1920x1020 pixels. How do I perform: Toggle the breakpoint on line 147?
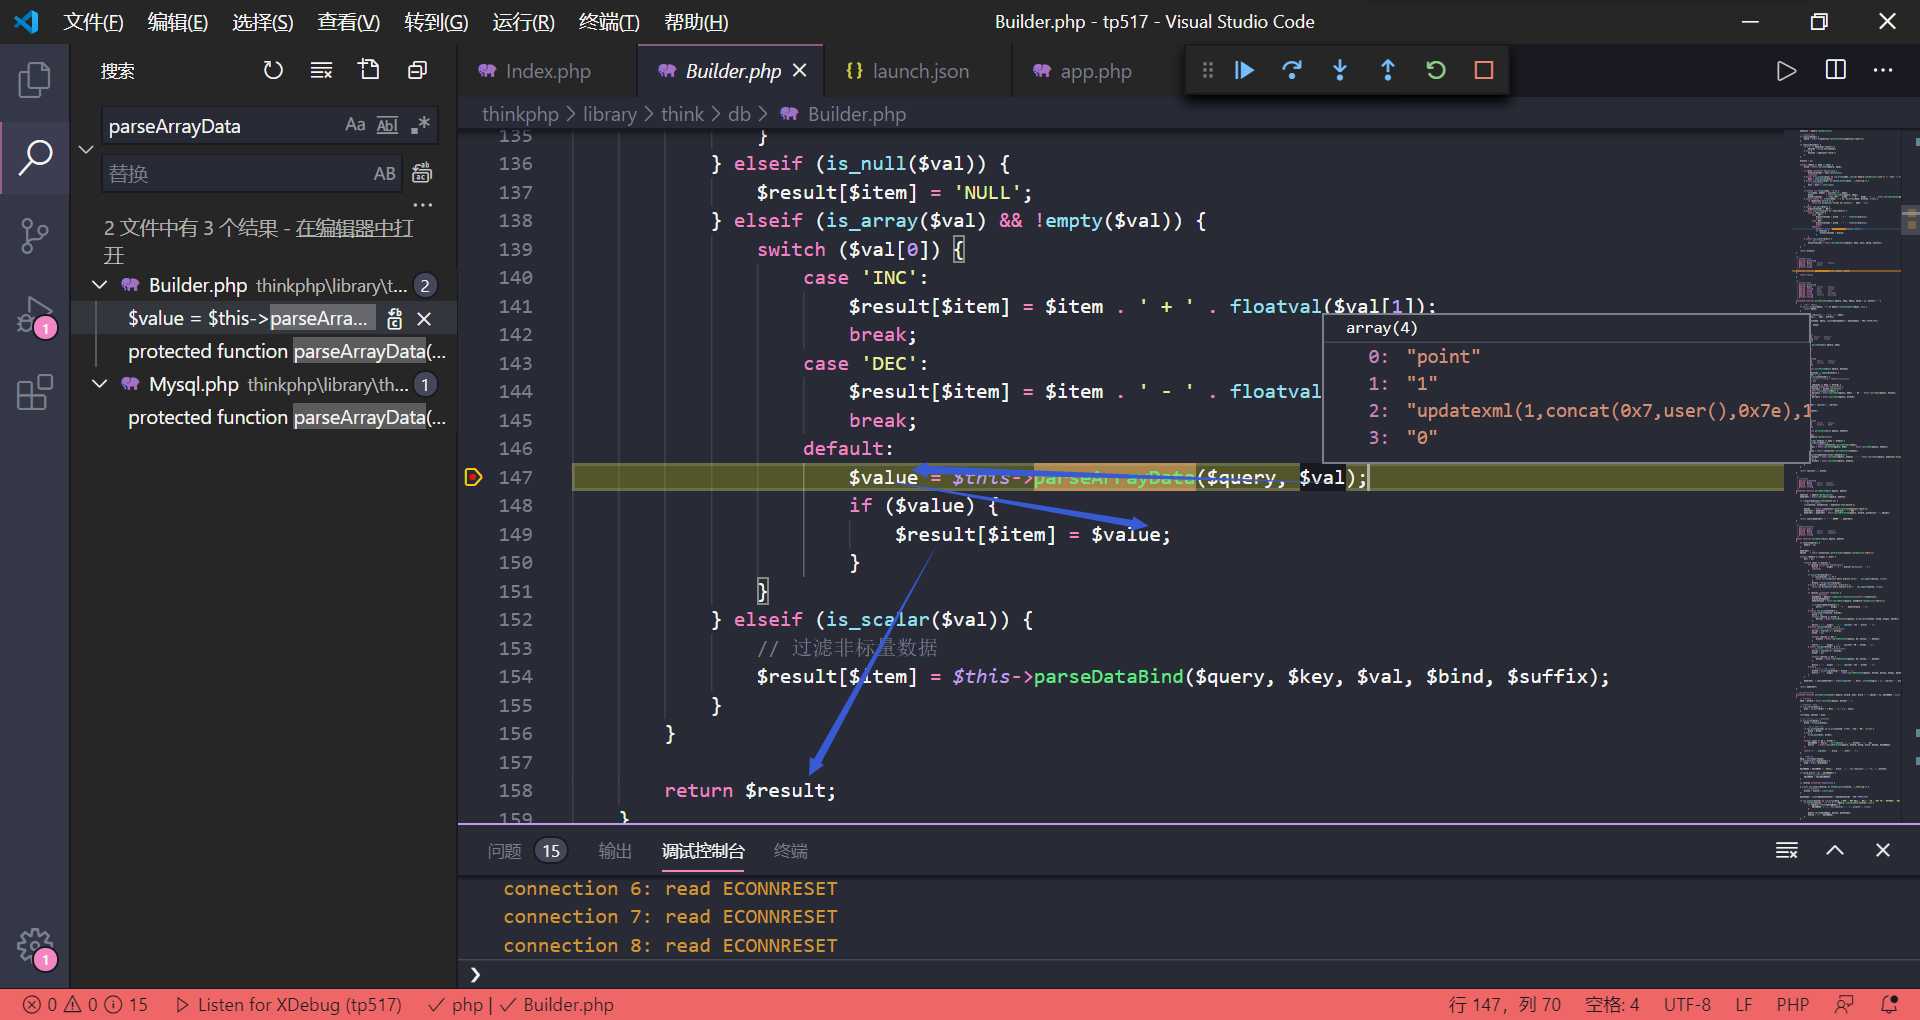(x=474, y=477)
